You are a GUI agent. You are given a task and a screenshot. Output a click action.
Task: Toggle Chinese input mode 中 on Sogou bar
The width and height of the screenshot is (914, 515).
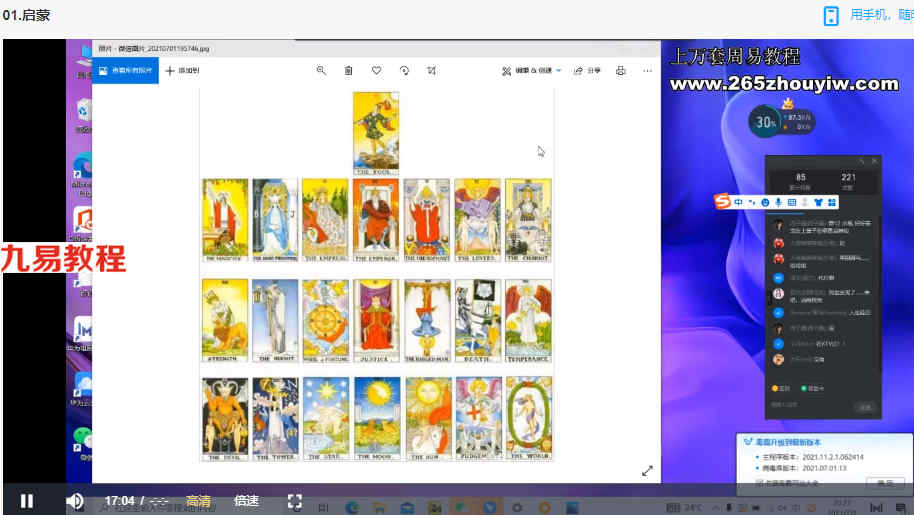point(738,202)
